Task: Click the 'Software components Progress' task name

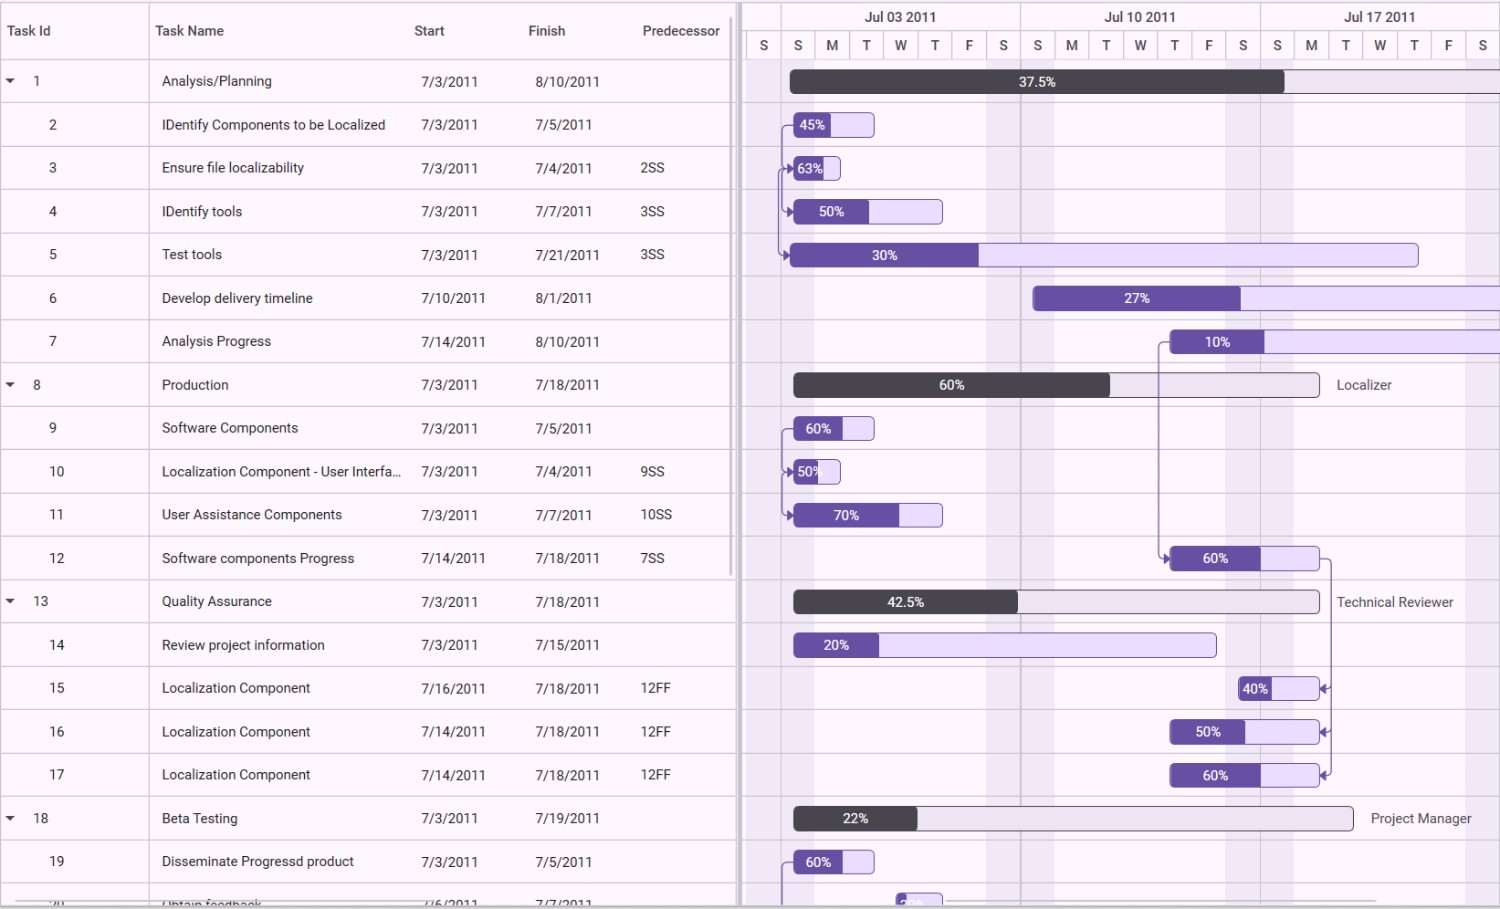Action: pyautogui.click(x=258, y=558)
